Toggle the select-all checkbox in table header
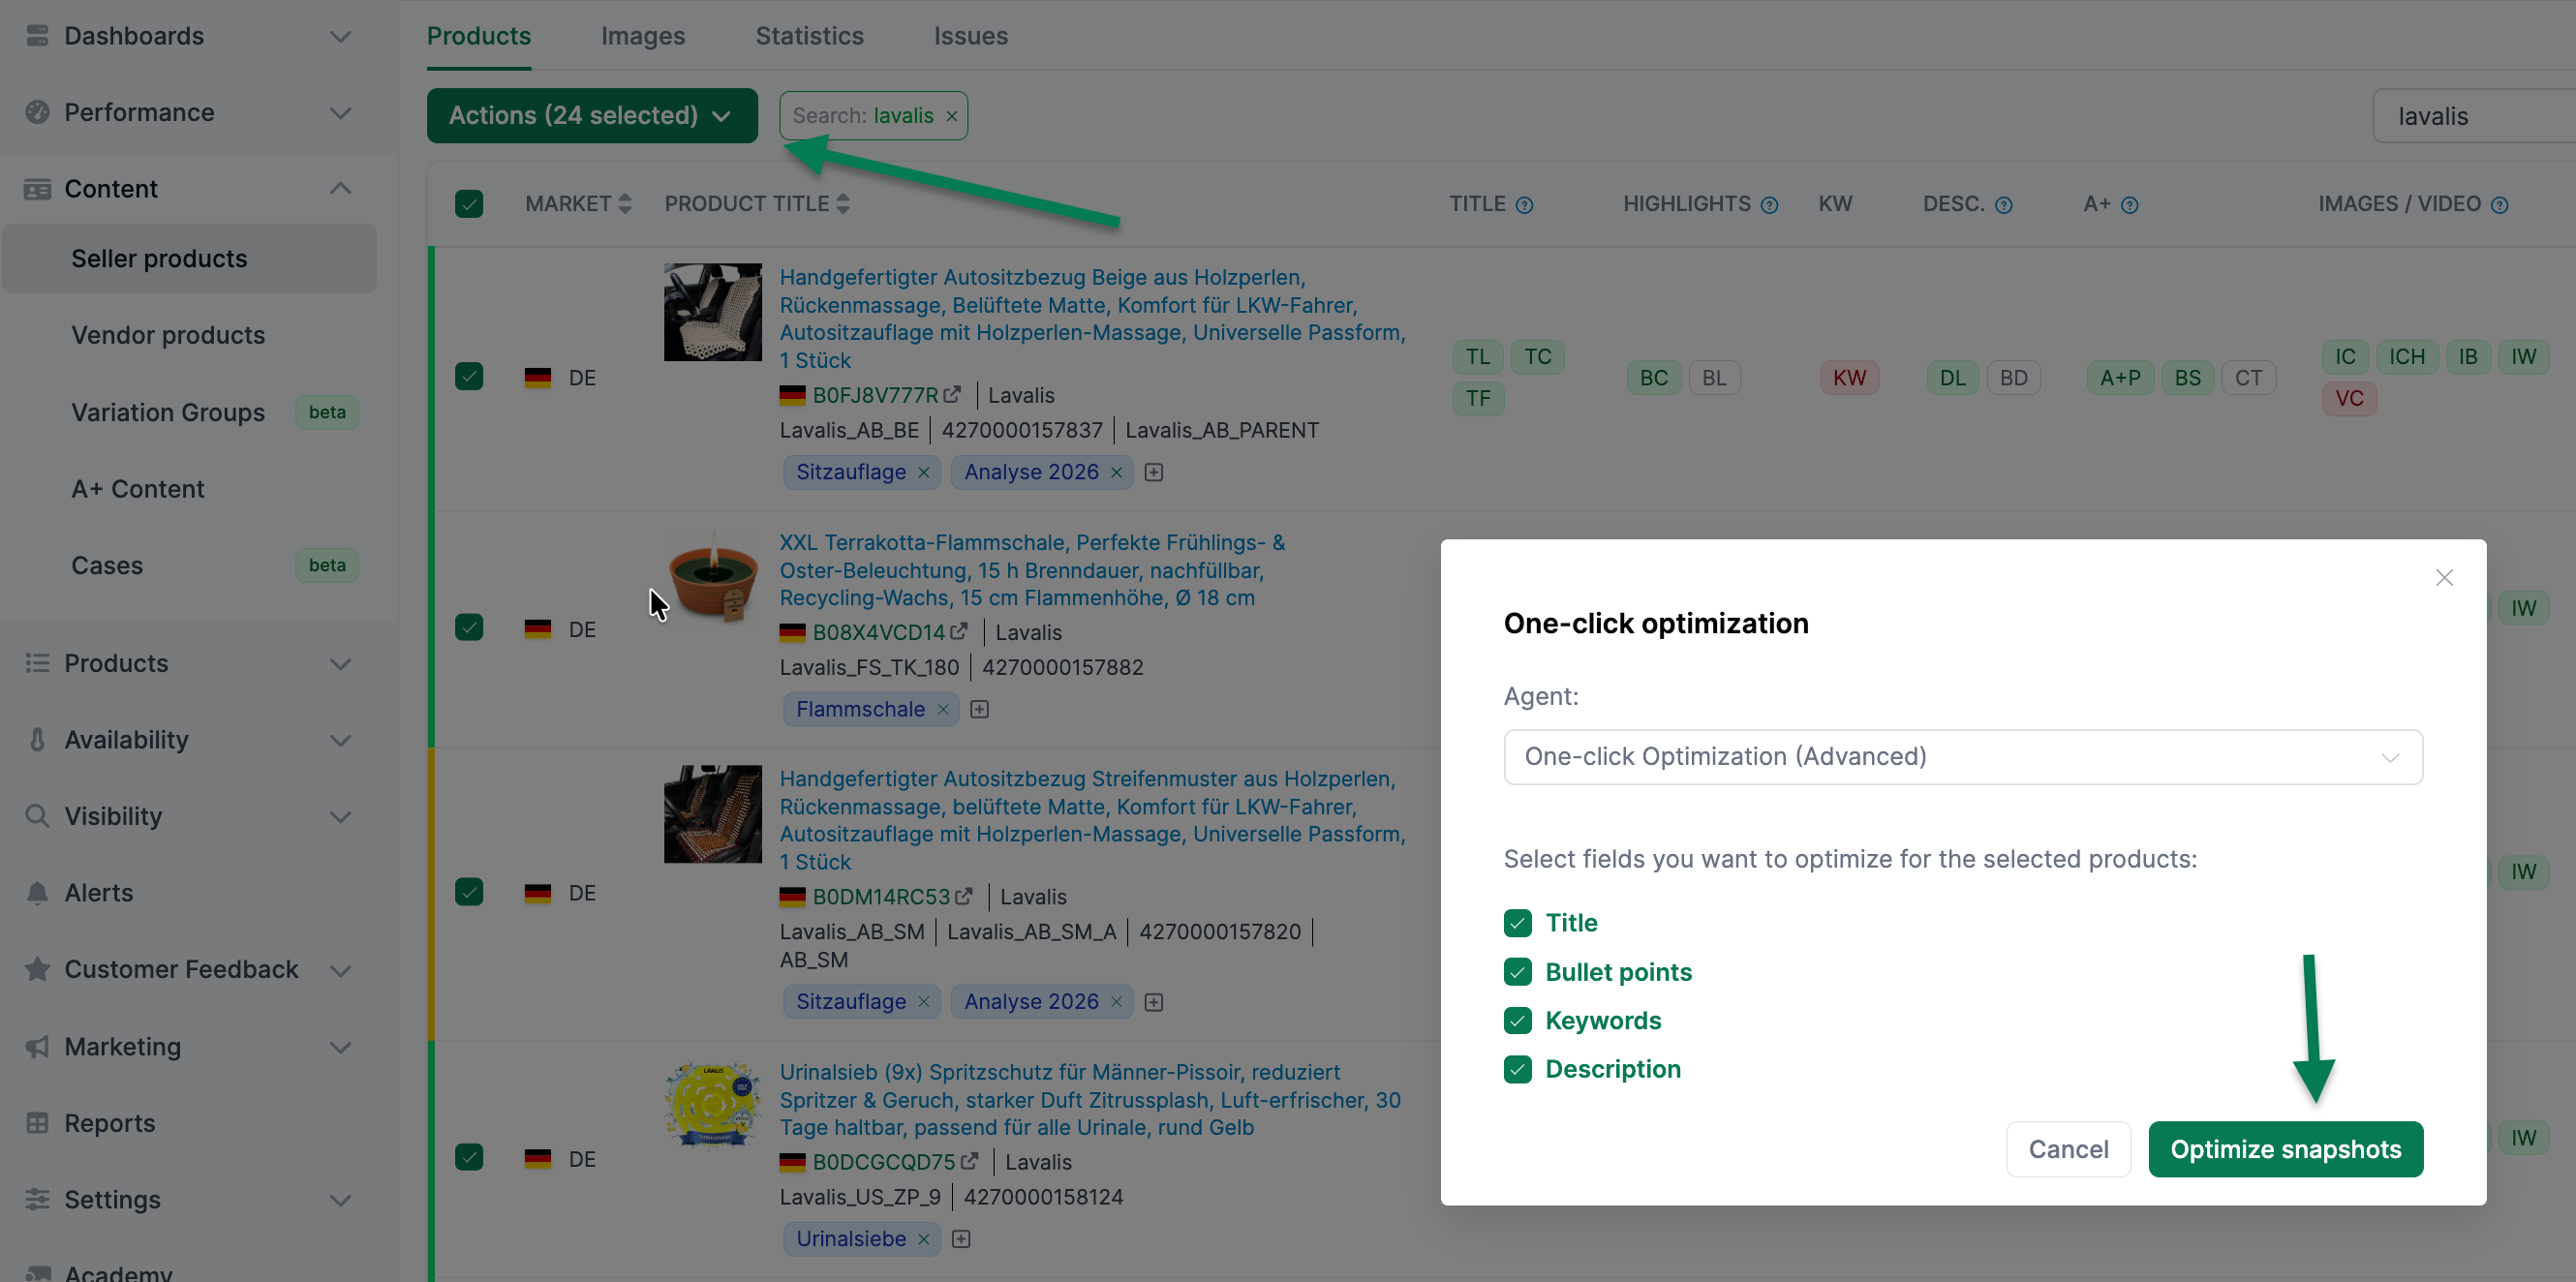Viewport: 2576px width, 1282px height. 469,204
